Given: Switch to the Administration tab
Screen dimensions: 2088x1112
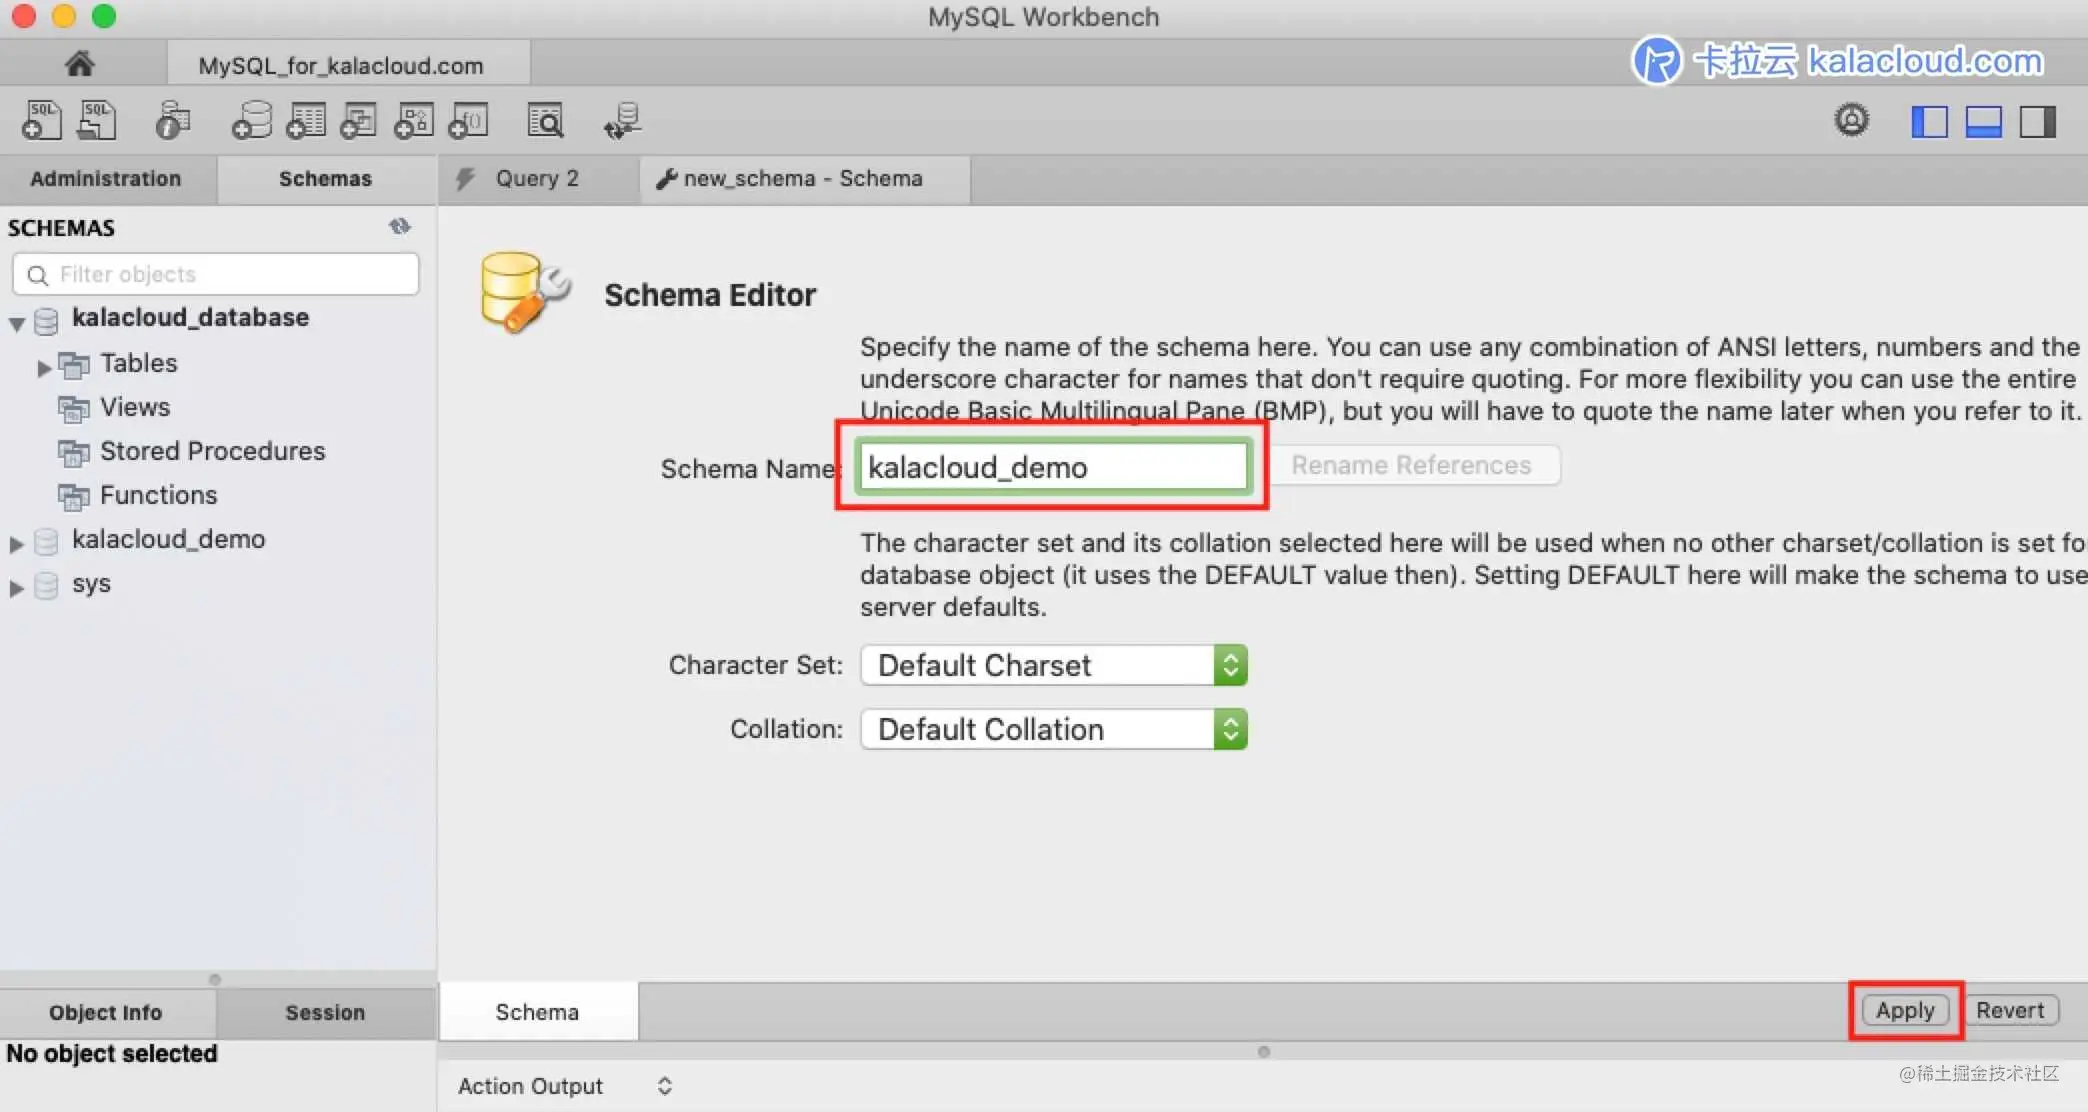Looking at the screenshot, I should point(106,179).
